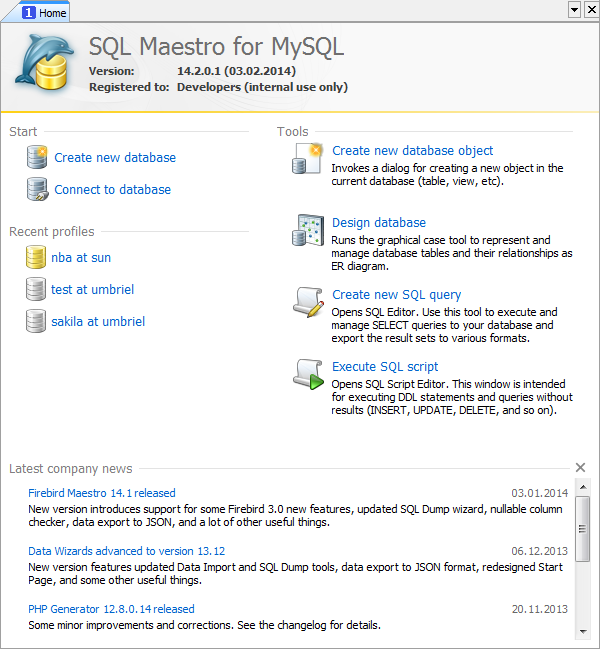Click the Connect to database icon
The height and width of the screenshot is (649, 600).
(x=37, y=190)
